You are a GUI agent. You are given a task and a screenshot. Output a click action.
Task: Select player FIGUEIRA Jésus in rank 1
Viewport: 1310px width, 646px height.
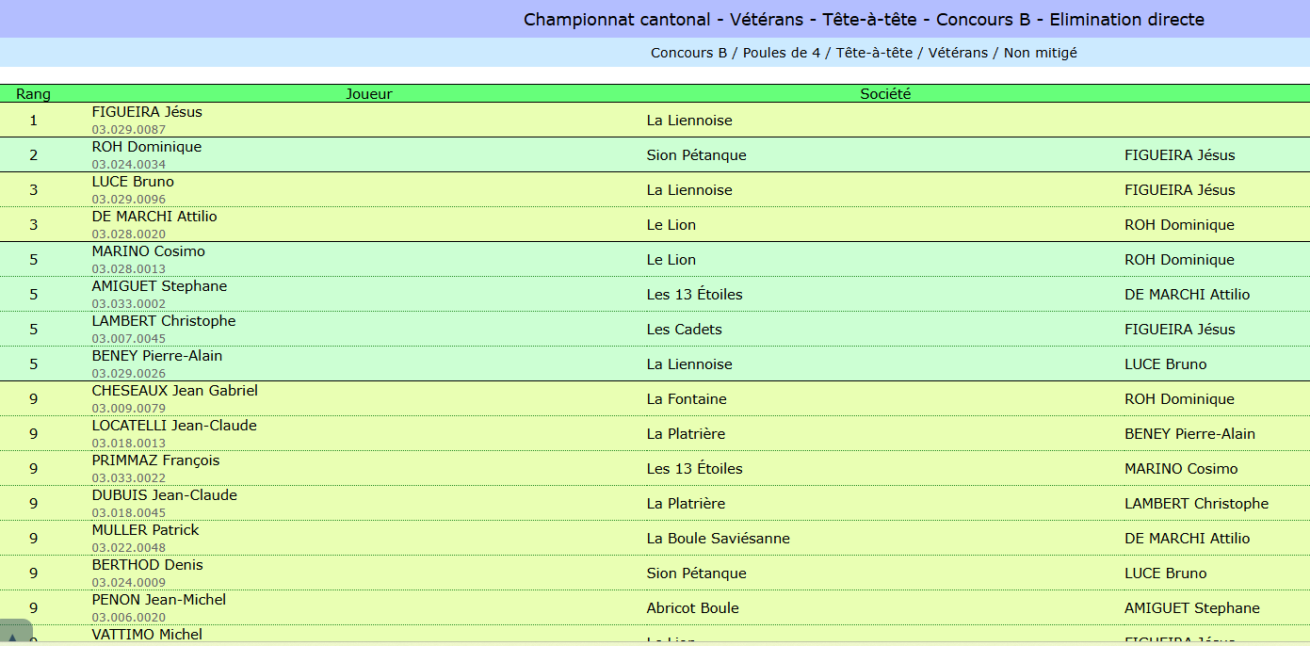(147, 112)
